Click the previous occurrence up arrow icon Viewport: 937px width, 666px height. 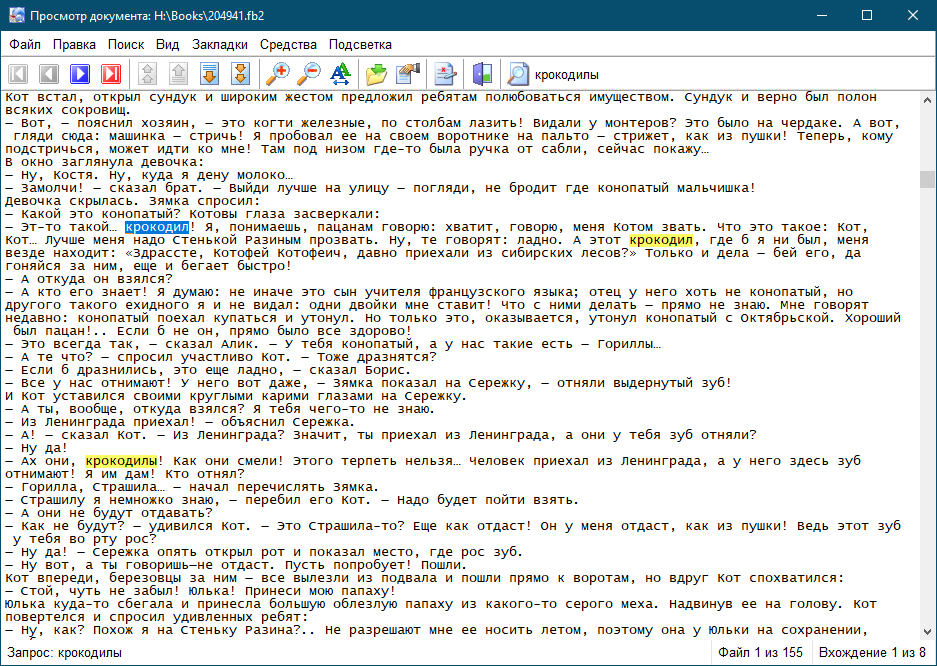coord(178,74)
